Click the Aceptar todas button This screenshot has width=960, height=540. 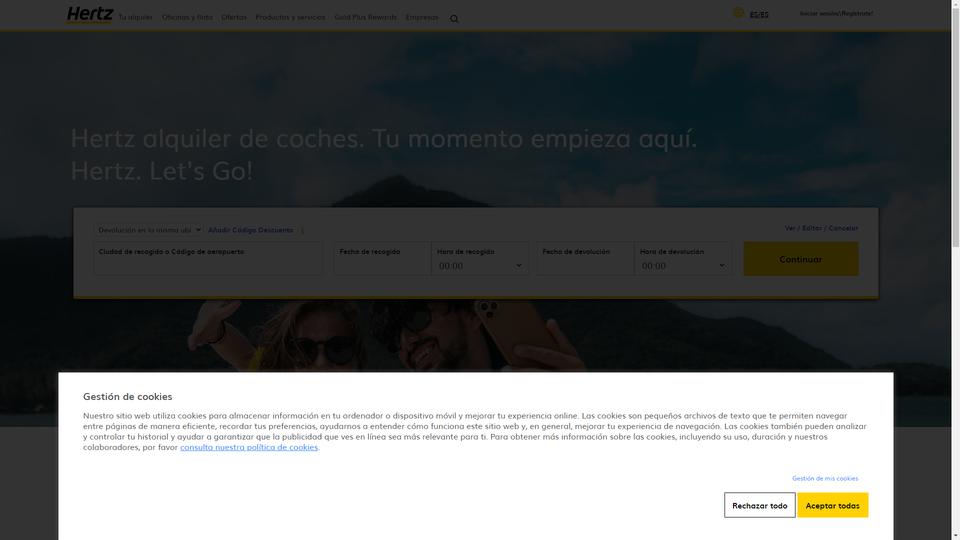pos(833,505)
